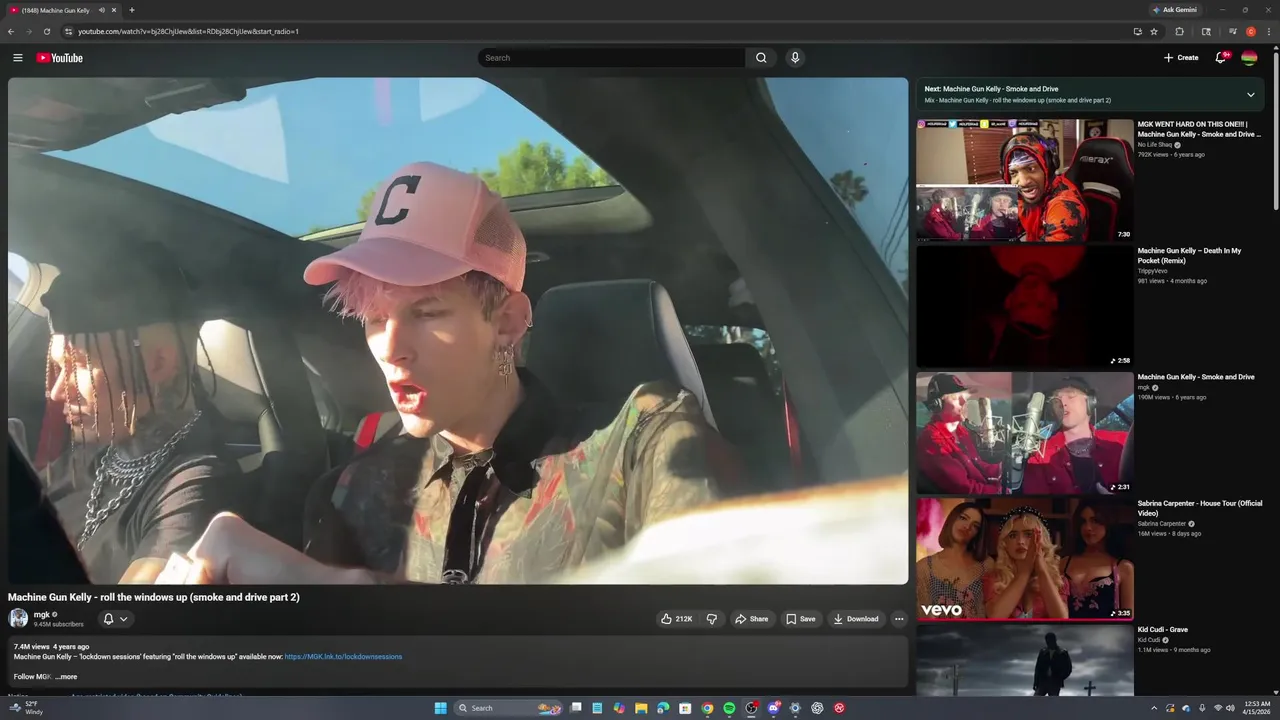Open File Explorer from the taskbar
This screenshot has height=720, width=1280.
click(641, 708)
